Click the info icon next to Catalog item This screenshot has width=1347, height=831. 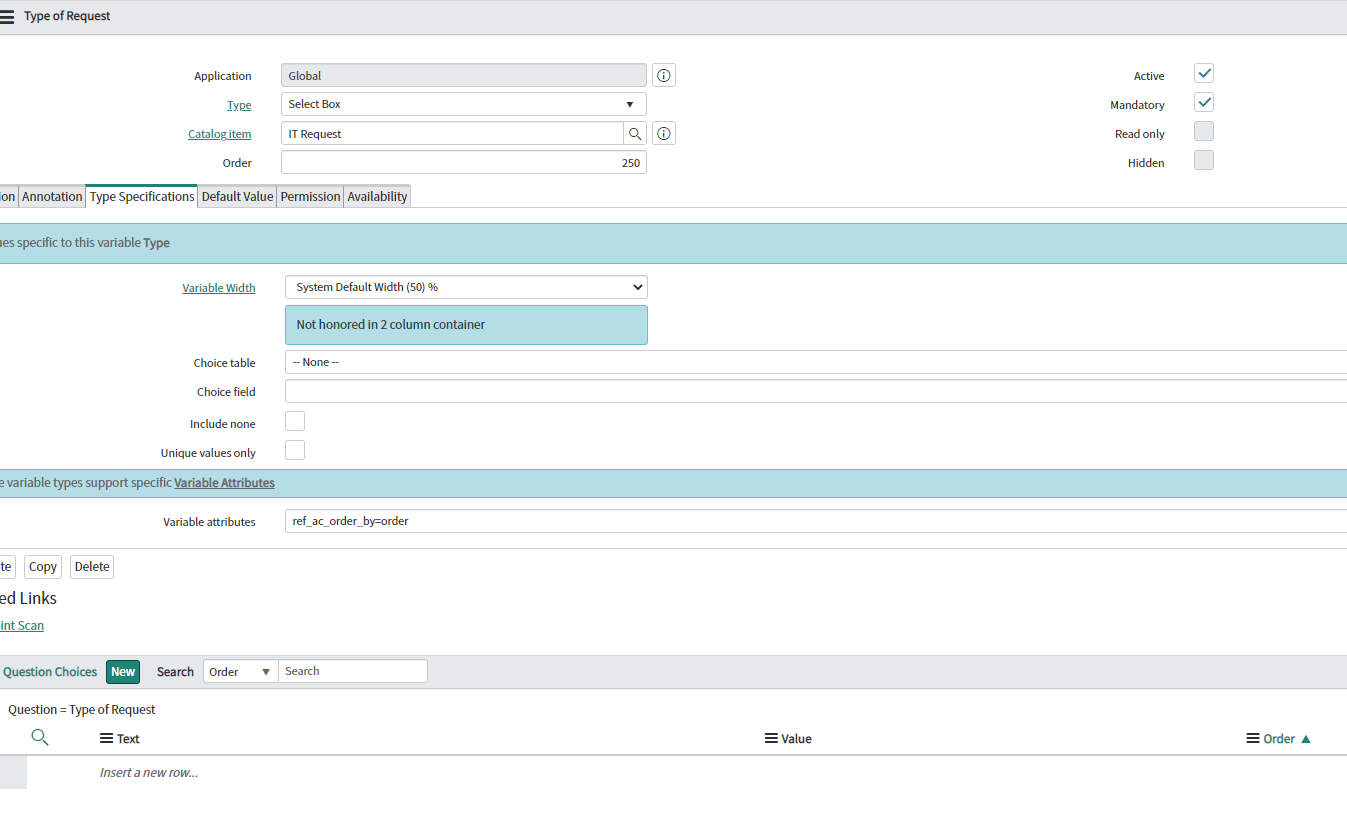(664, 133)
